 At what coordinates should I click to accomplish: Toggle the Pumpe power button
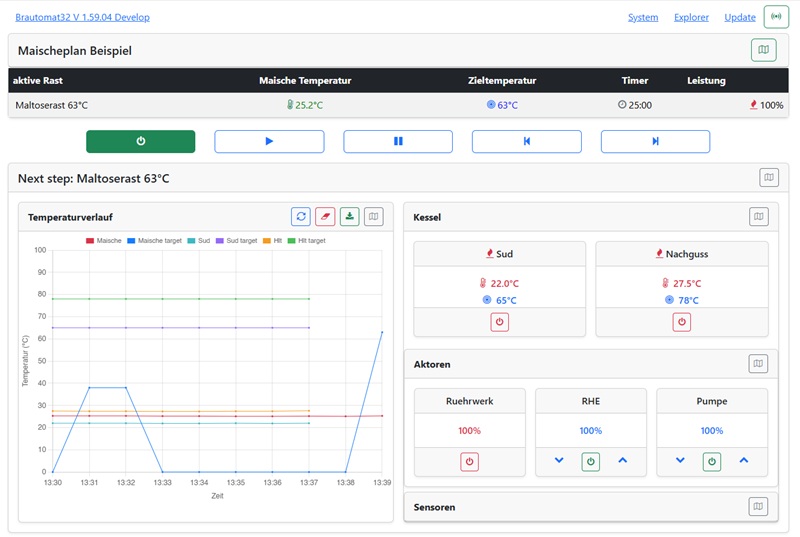(x=712, y=461)
